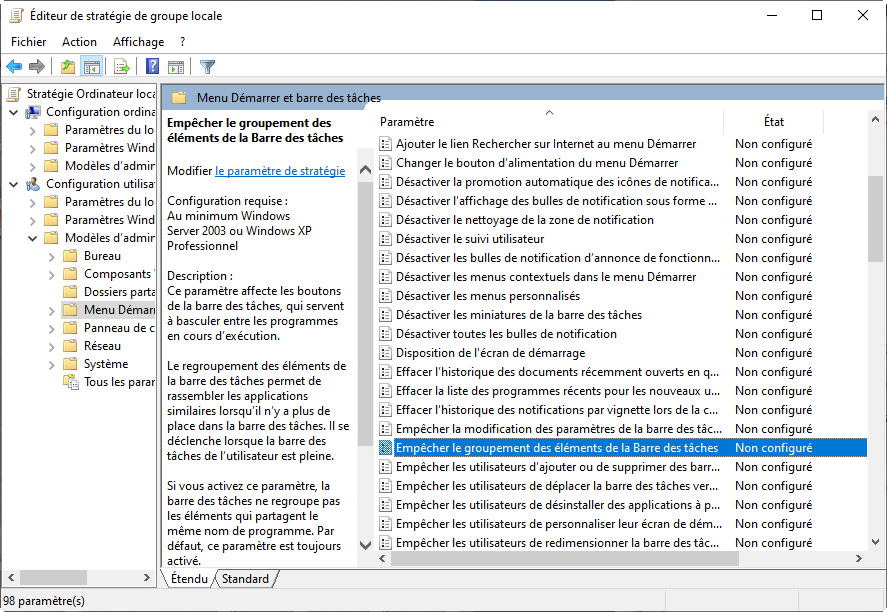Click the tree pane horizontal scrollbar thumb
Image resolution: width=887 pixels, height=612 pixels.
point(54,577)
